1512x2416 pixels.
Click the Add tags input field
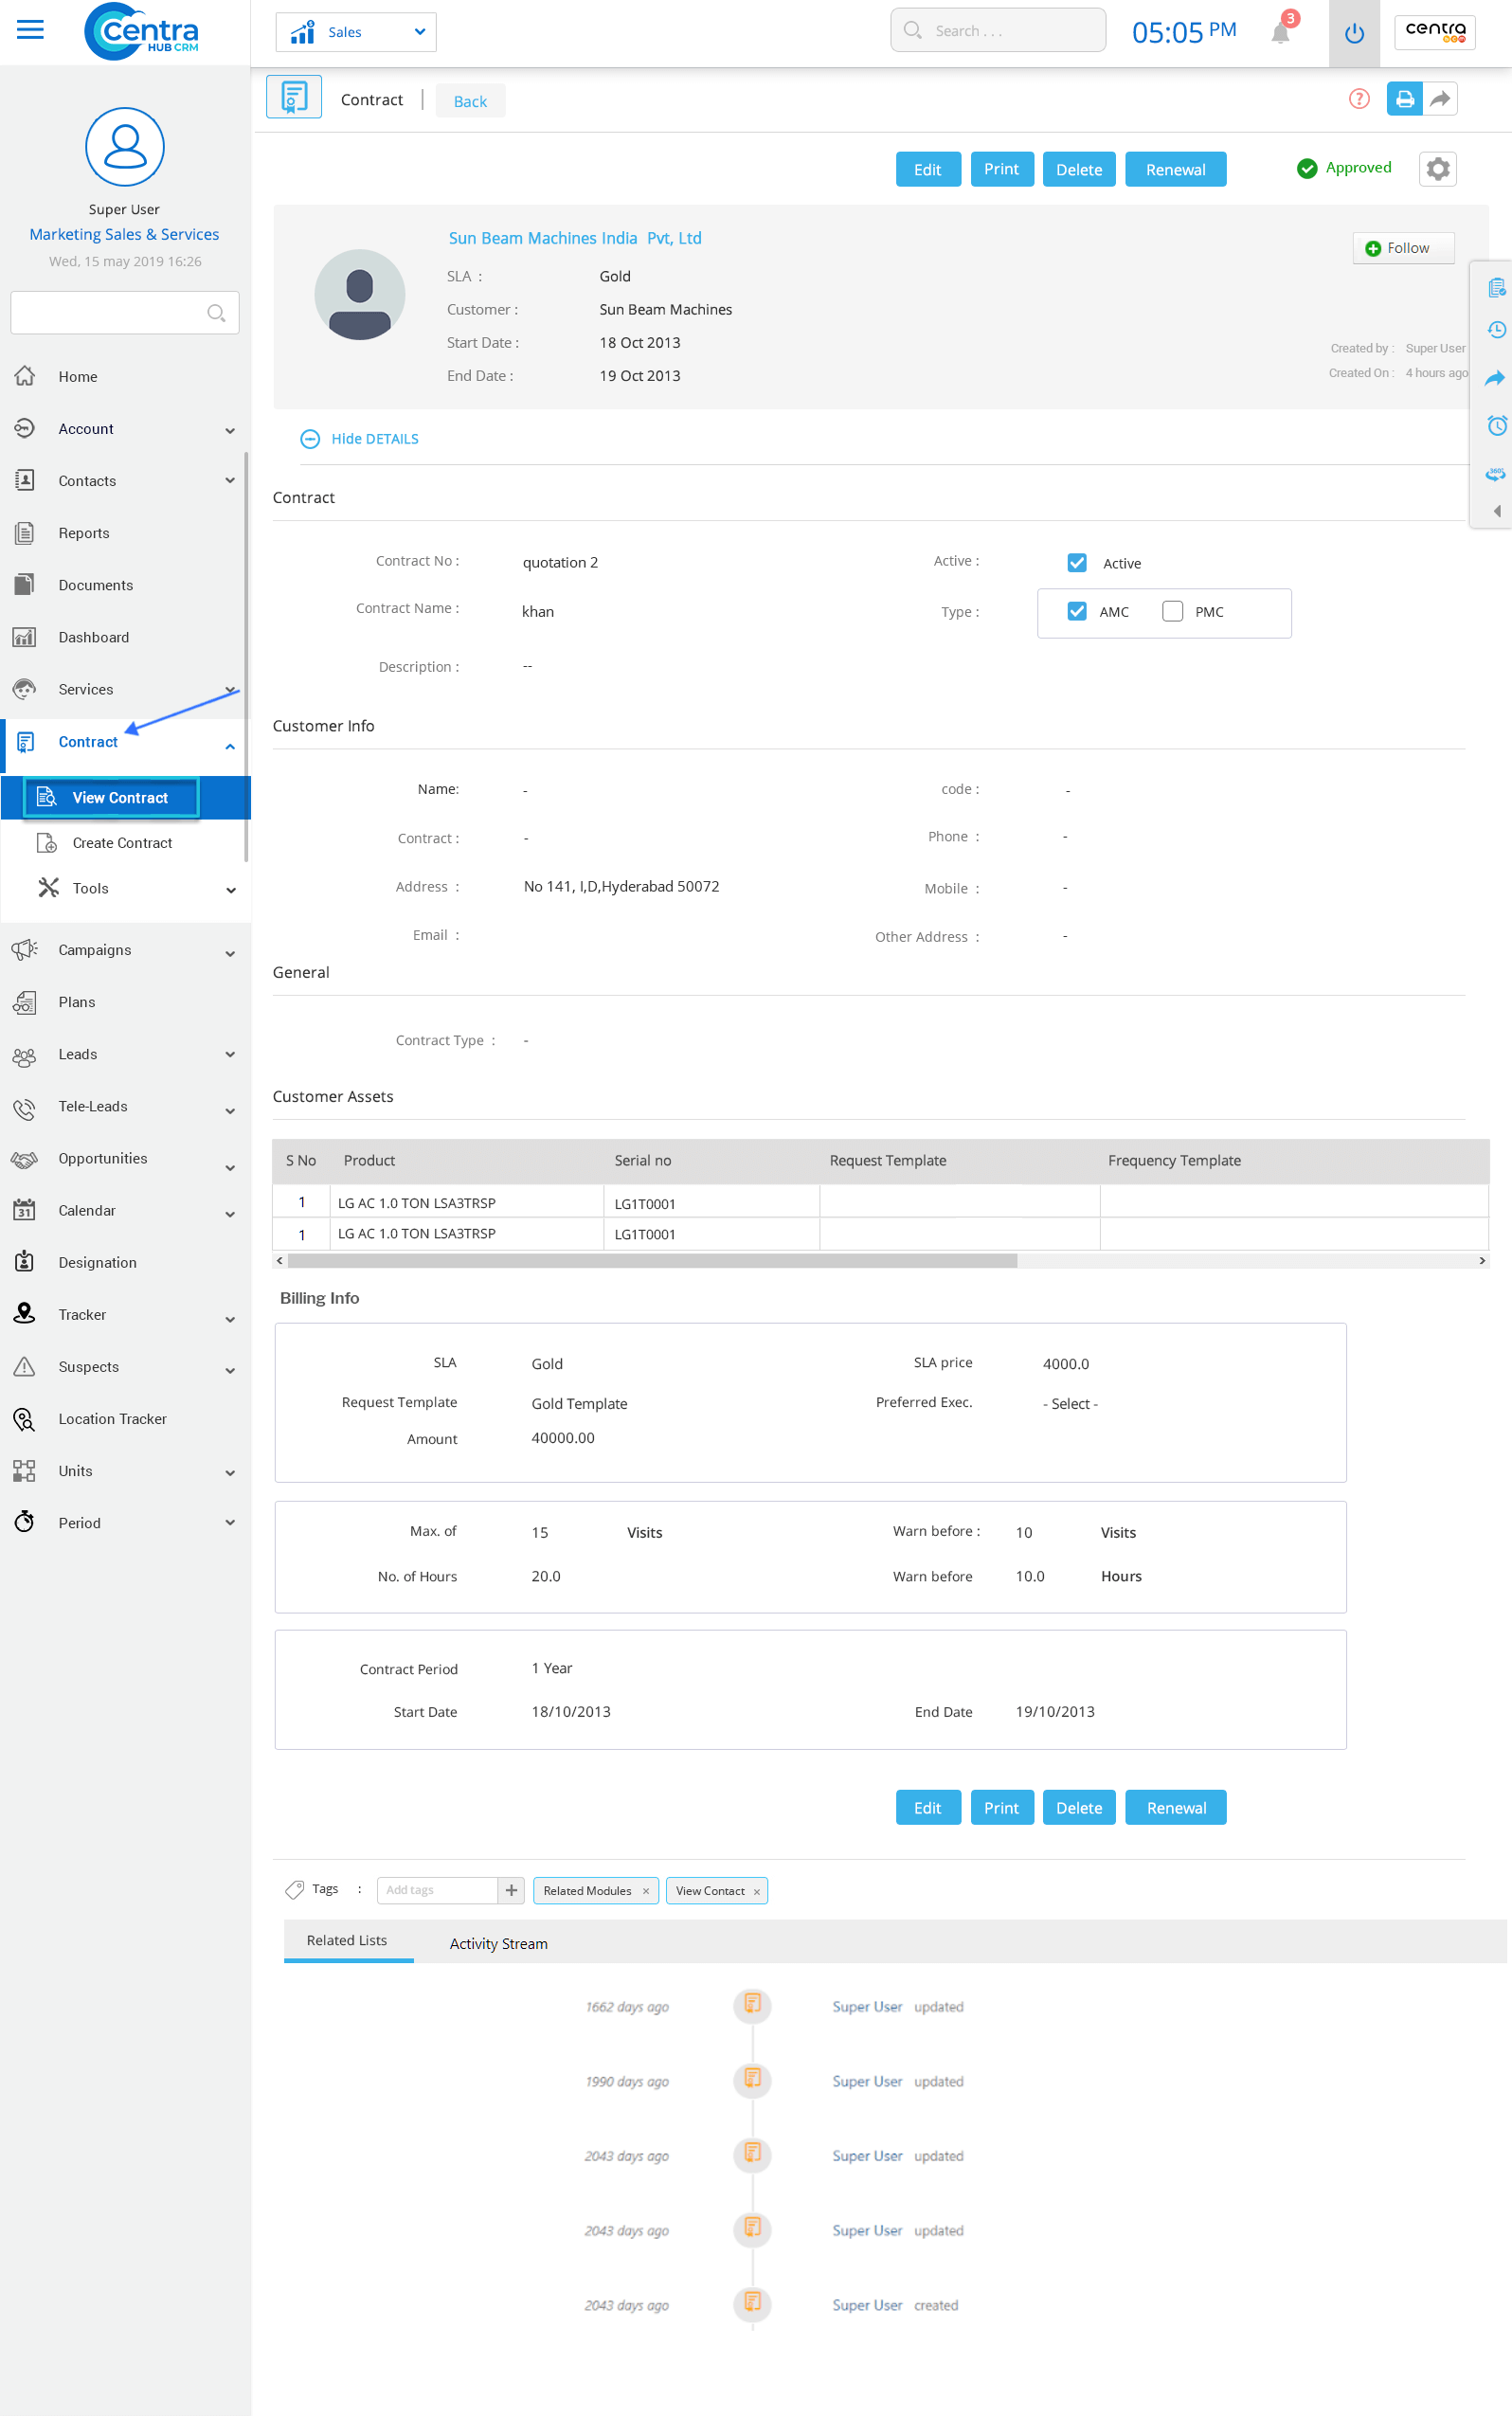tap(437, 1890)
